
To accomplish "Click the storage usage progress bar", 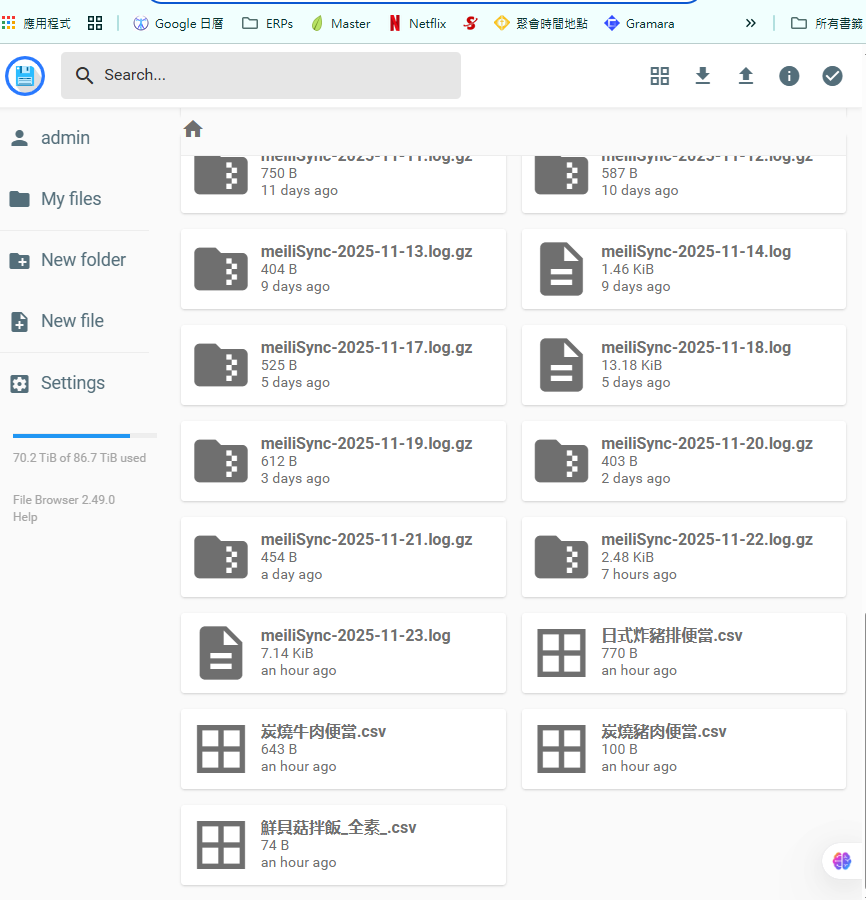I will (x=84, y=436).
